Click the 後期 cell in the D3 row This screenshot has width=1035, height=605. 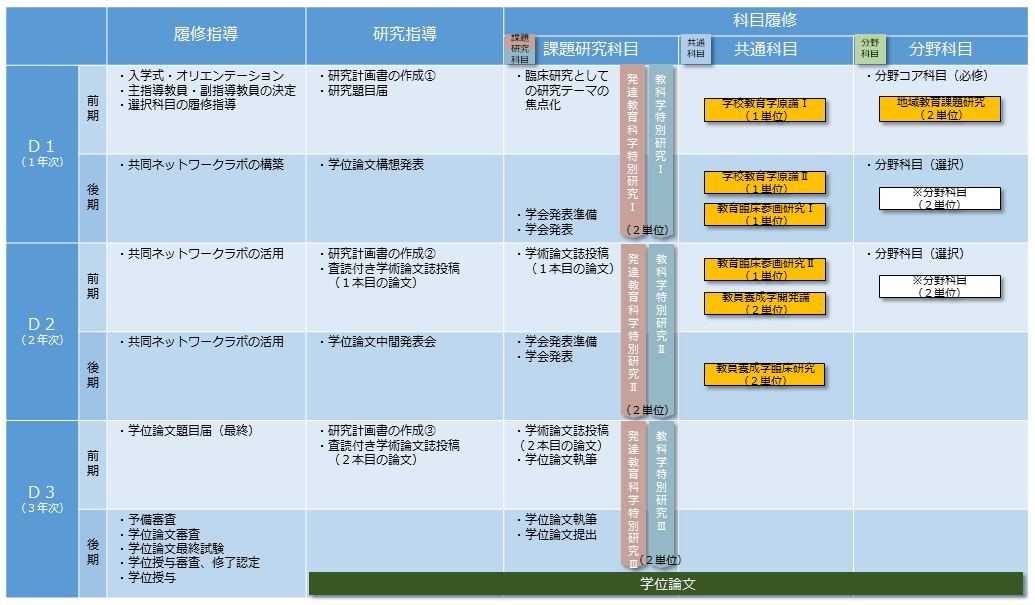click(x=92, y=553)
